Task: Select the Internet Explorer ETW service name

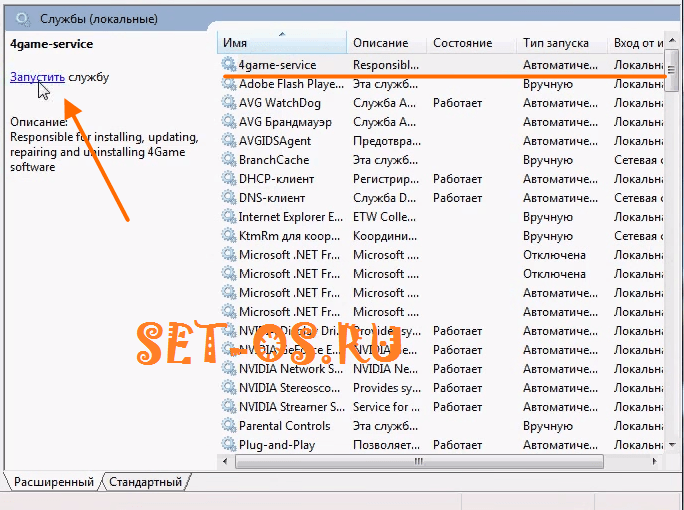Action: (291, 217)
